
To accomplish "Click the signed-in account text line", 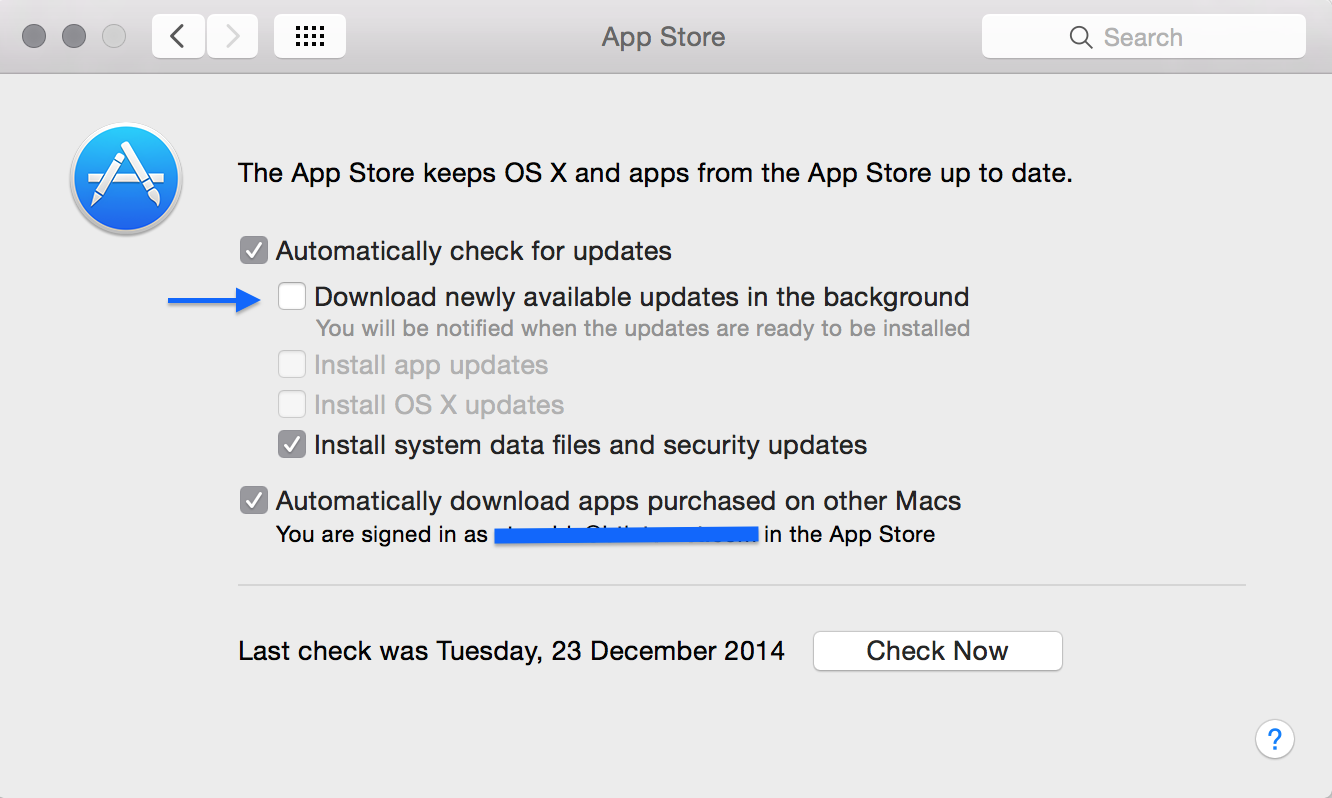I will [606, 535].
